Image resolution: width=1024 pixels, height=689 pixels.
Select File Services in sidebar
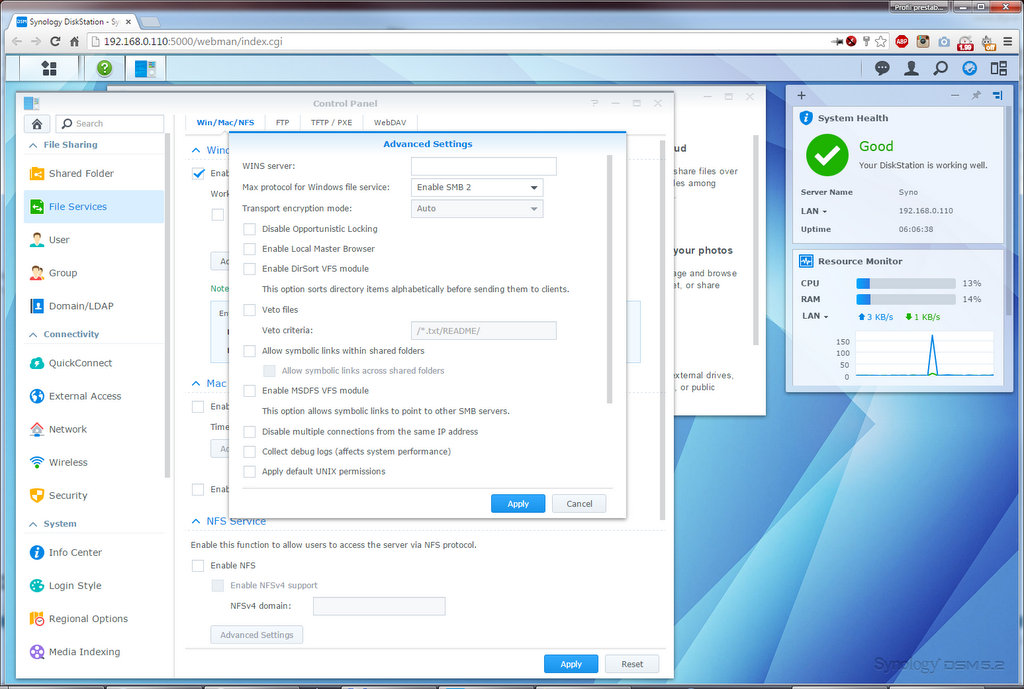point(94,206)
